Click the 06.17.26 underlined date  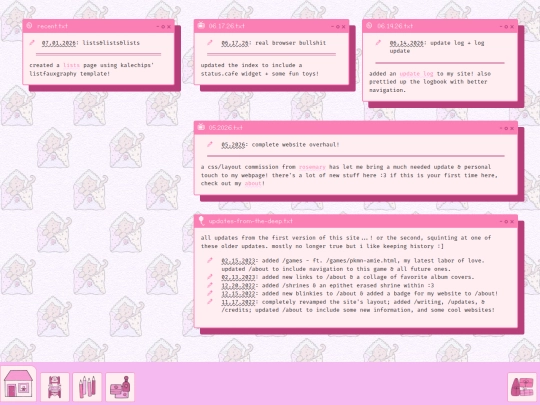[235, 43]
